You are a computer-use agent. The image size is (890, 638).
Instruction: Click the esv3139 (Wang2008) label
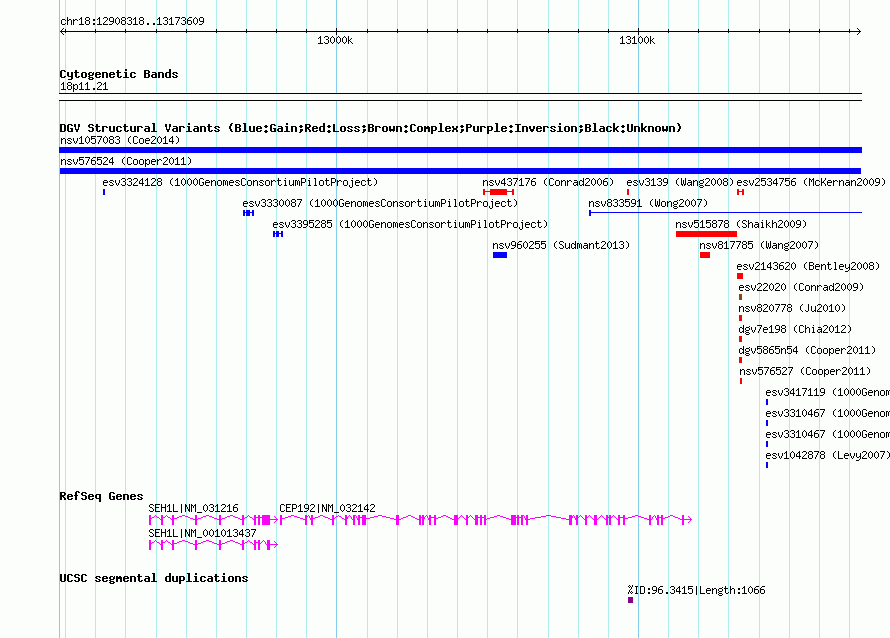point(680,182)
